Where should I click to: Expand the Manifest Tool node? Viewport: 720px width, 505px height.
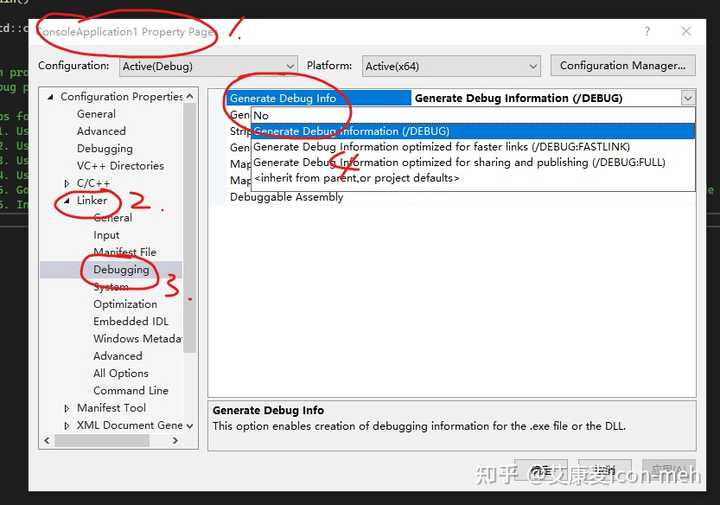(67, 408)
